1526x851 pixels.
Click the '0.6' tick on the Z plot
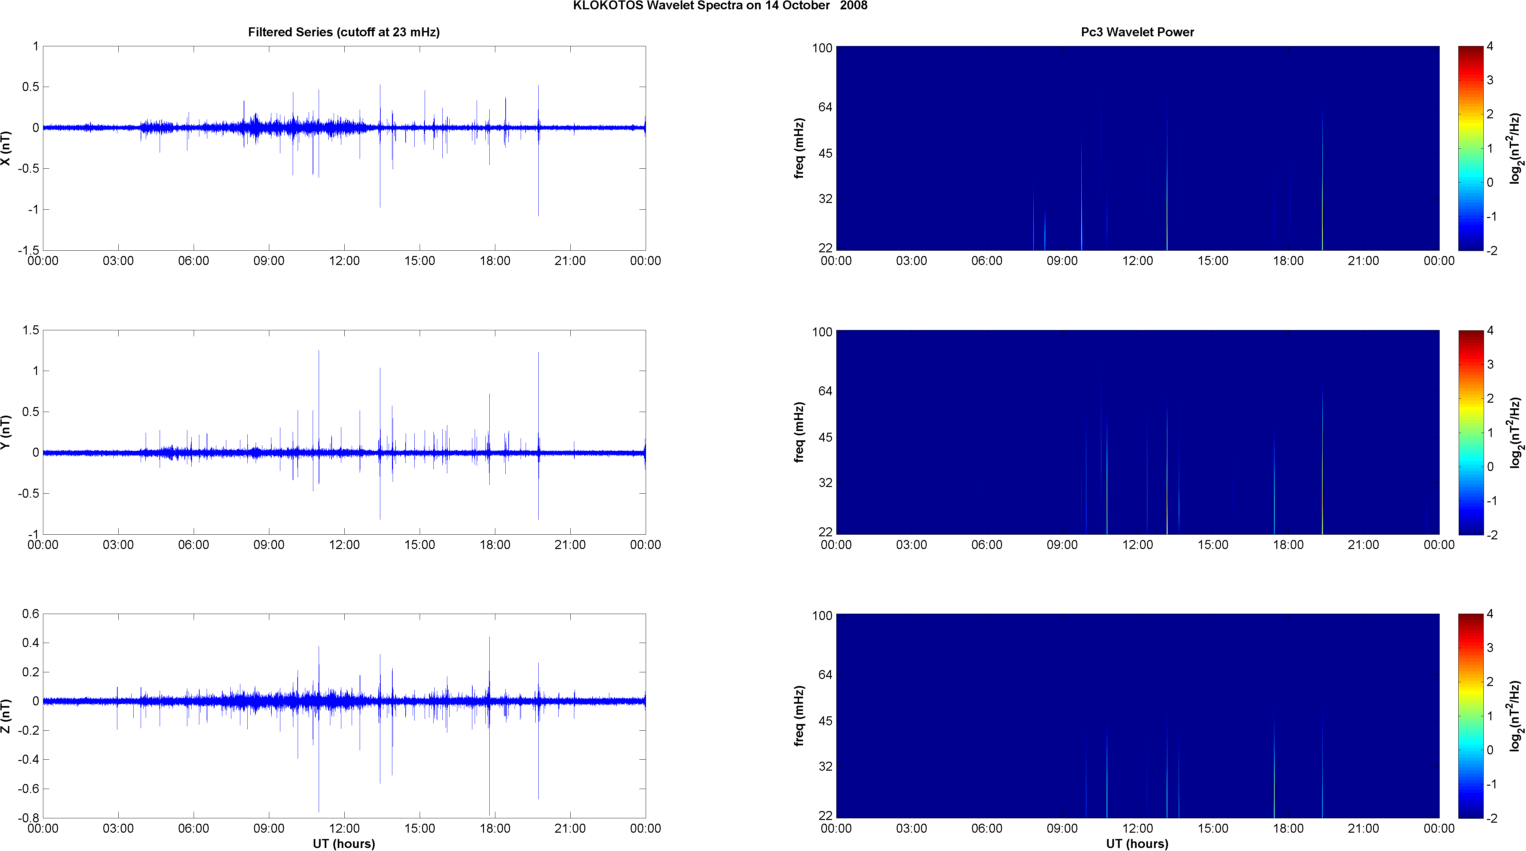pos(30,614)
